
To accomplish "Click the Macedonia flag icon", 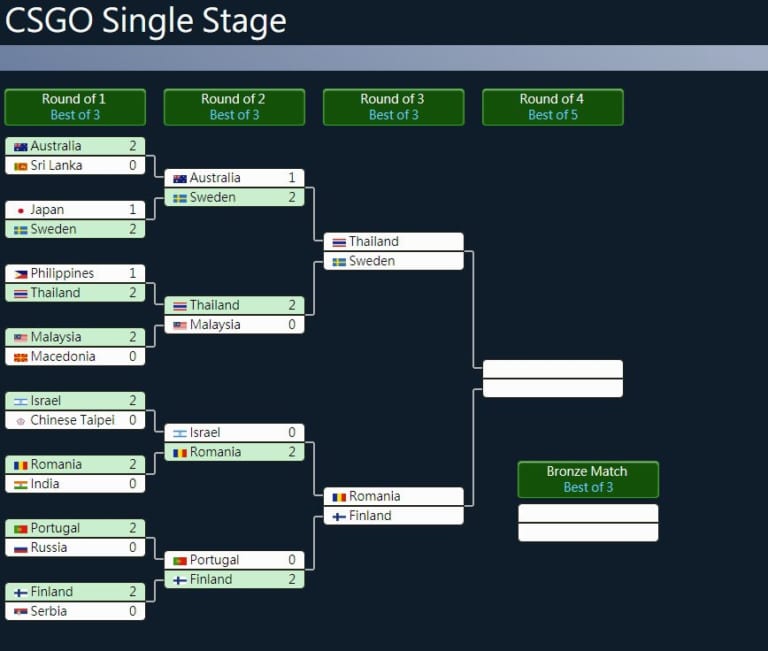I will (x=21, y=358).
